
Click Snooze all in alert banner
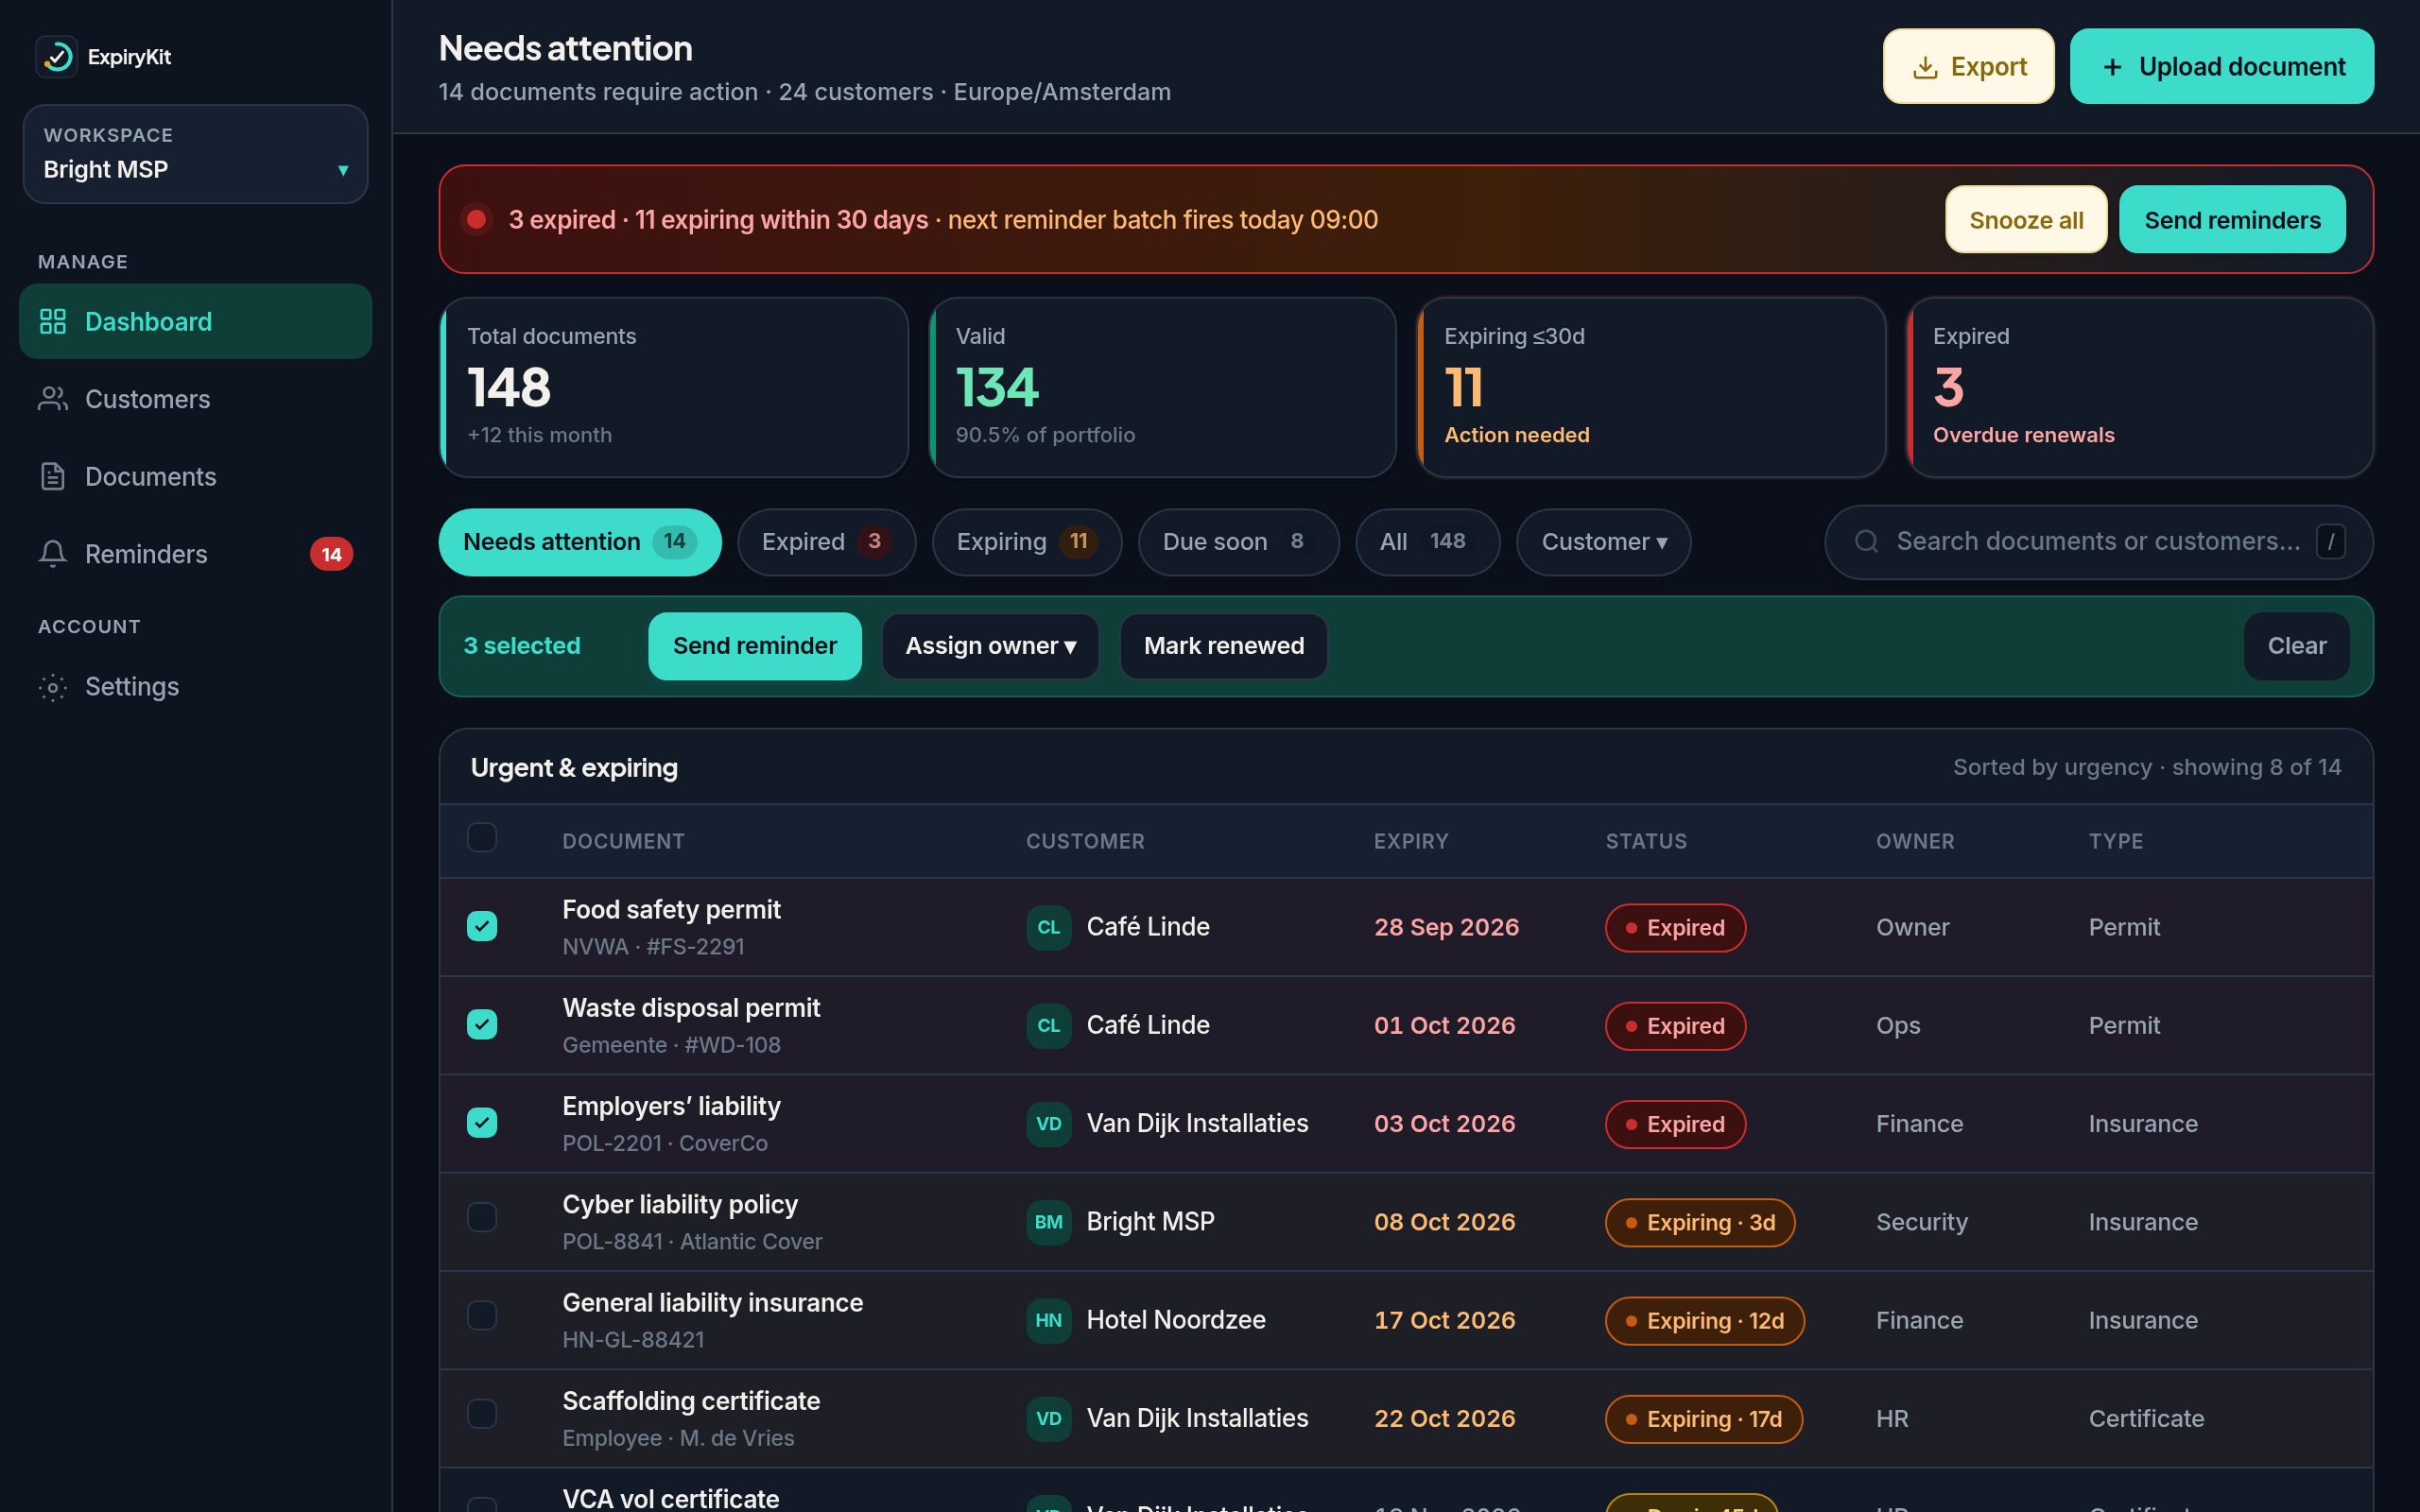[2026, 219]
